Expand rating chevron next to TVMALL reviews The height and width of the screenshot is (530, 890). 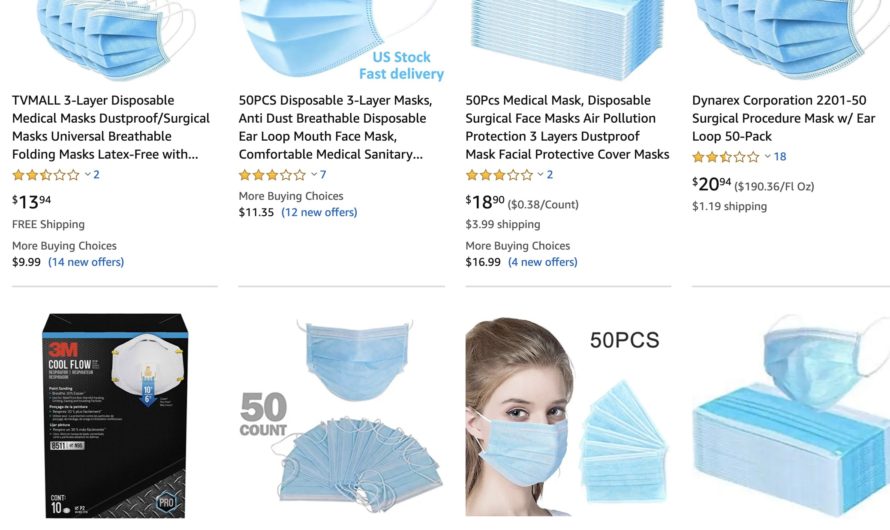87,174
